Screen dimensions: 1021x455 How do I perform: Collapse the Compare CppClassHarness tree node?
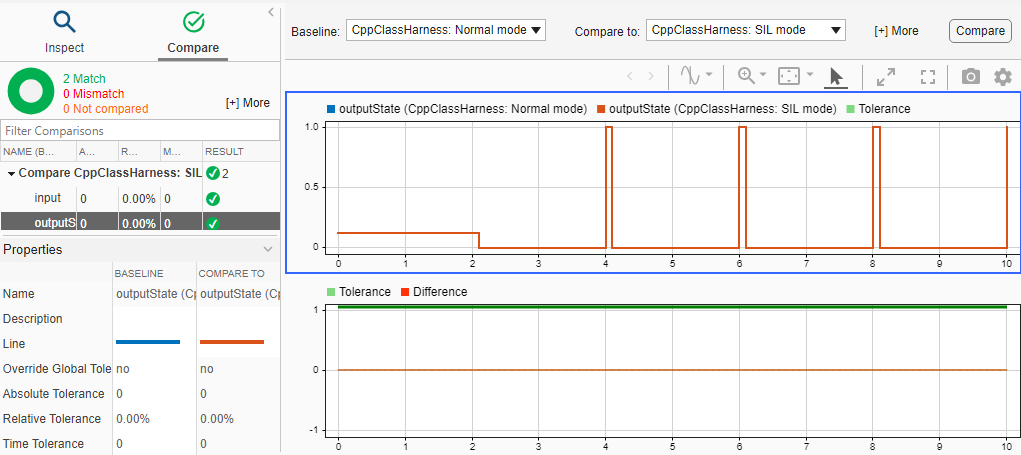coord(11,173)
